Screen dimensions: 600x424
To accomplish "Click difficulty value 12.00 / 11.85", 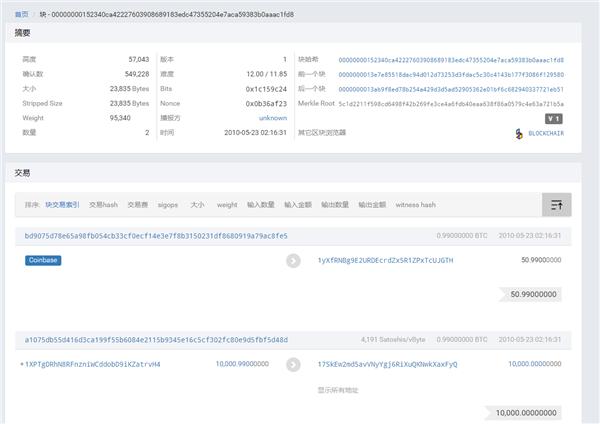I will point(267,74).
